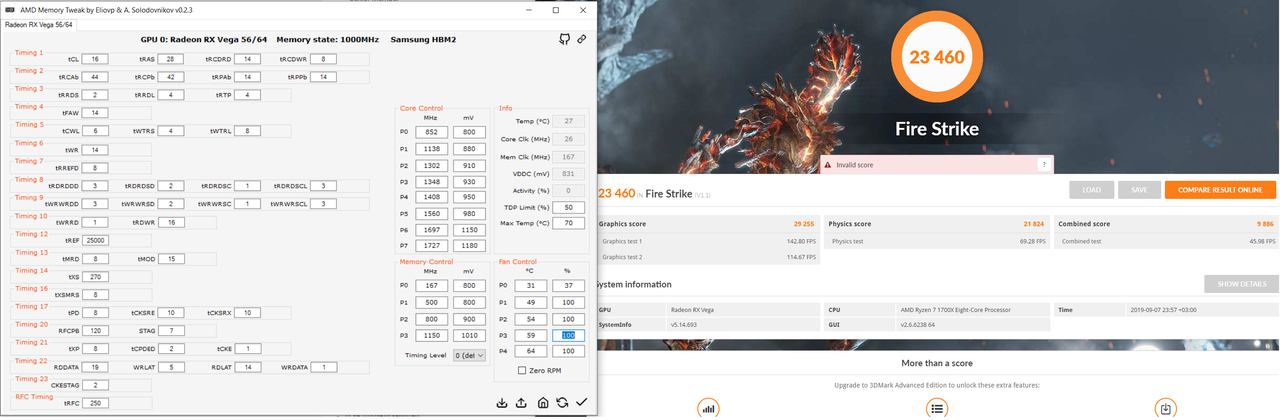Click the list feature icon in 3DMark
Viewport: 1280px width, 420px height.
pos(937,408)
